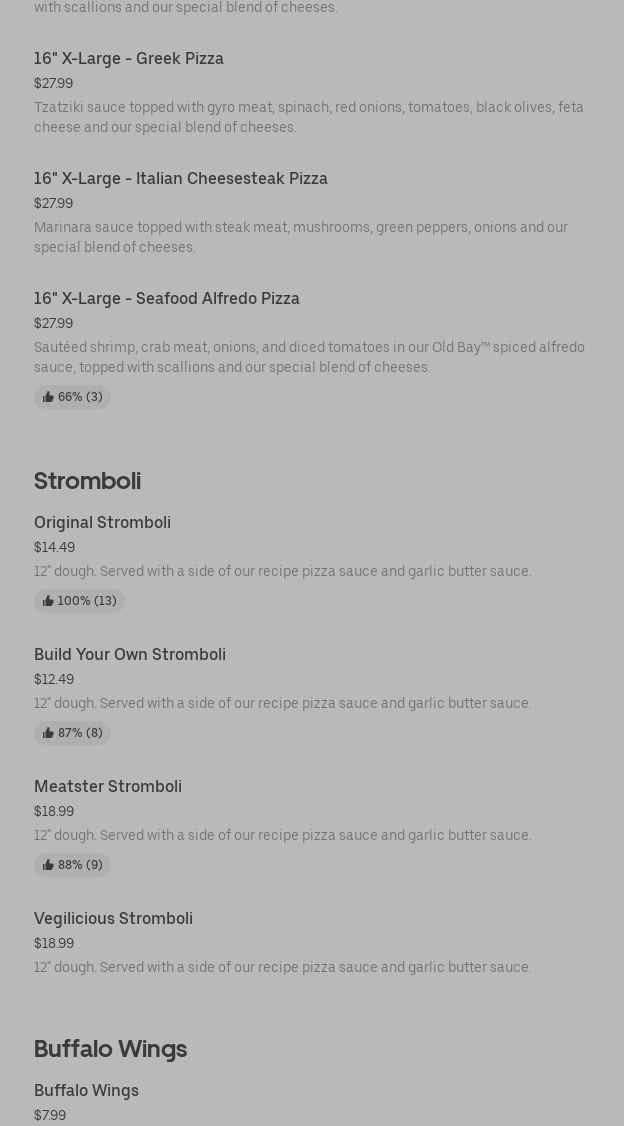This screenshot has height=1126, width=624.
Task: Click the Buffalo Wings section heading
Action: 110,1048
